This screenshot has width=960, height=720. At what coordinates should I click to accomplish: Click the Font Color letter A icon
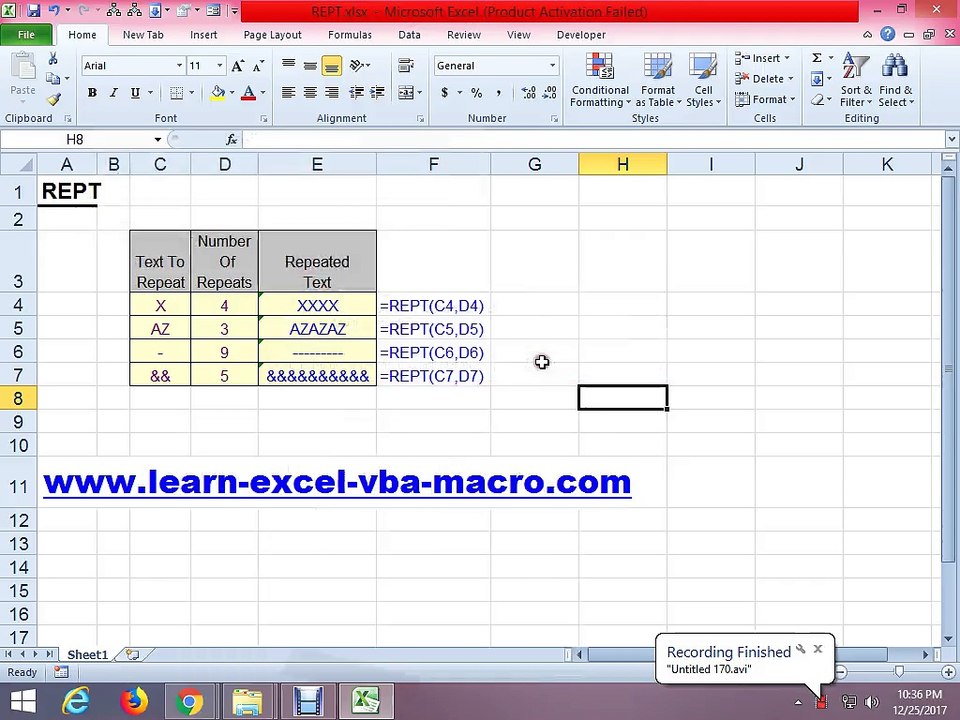coord(249,93)
